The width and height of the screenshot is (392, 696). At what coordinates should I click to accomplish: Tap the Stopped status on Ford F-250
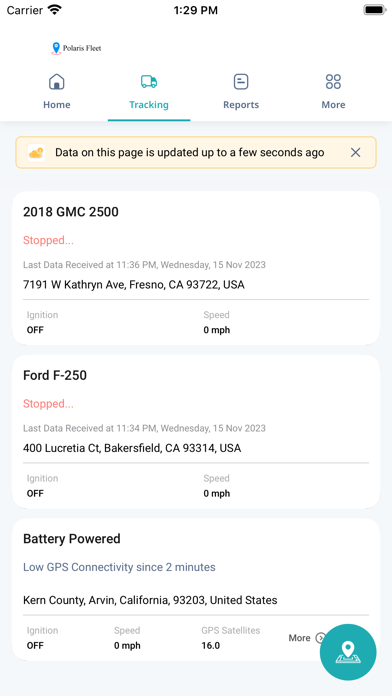48,404
